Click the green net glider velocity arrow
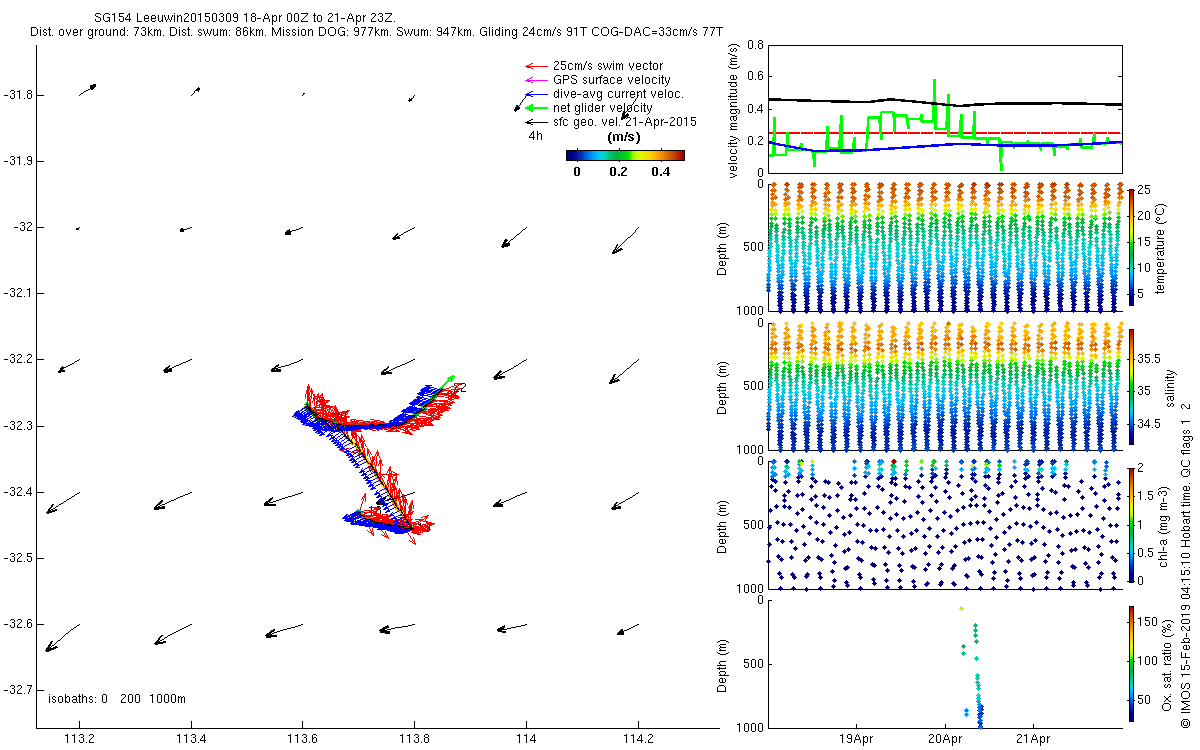Image resolution: width=1200 pixels, height=750 pixels. coord(534,107)
